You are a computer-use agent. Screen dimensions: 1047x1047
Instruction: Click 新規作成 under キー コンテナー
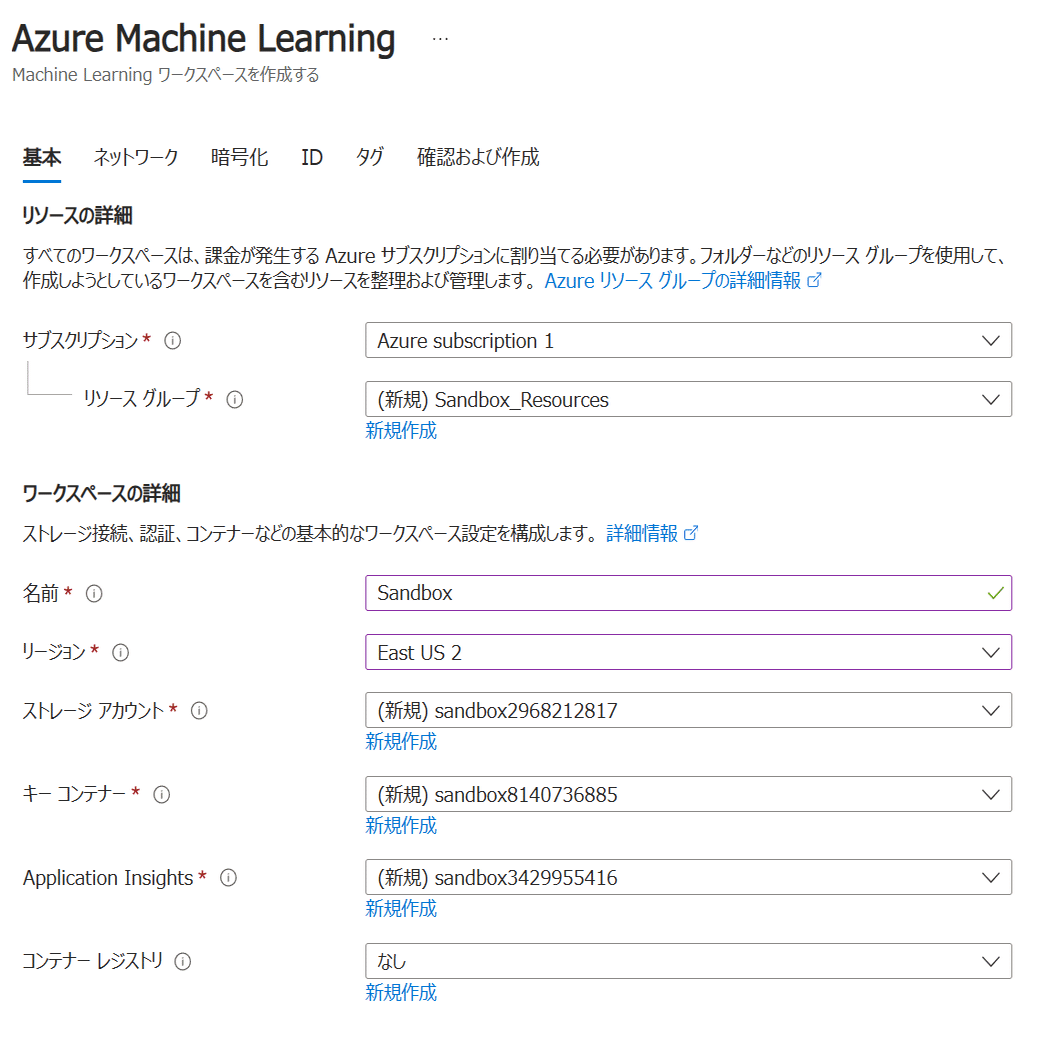pyautogui.click(x=401, y=825)
